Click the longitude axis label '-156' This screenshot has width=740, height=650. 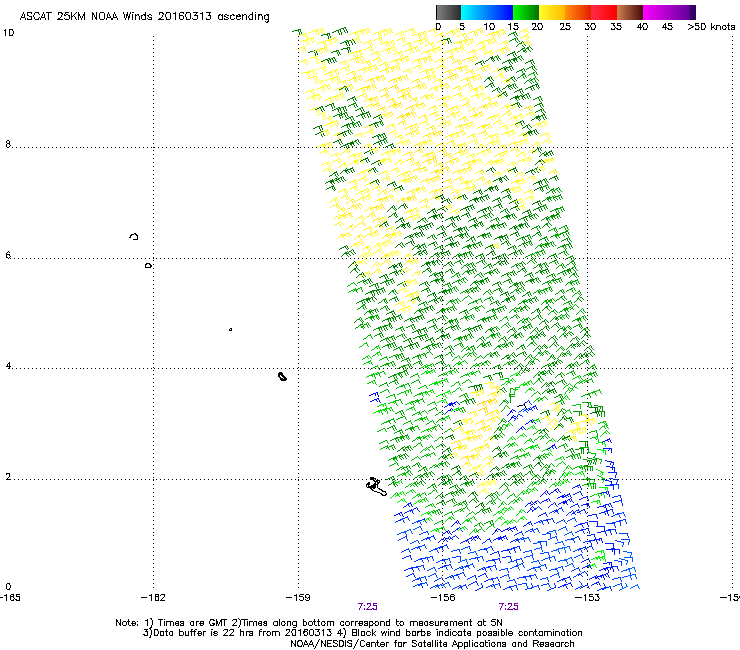(x=443, y=598)
